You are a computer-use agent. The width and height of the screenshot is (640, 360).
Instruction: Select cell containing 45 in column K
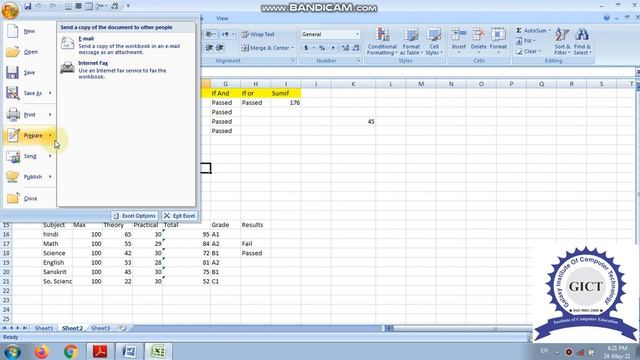click(x=353, y=122)
